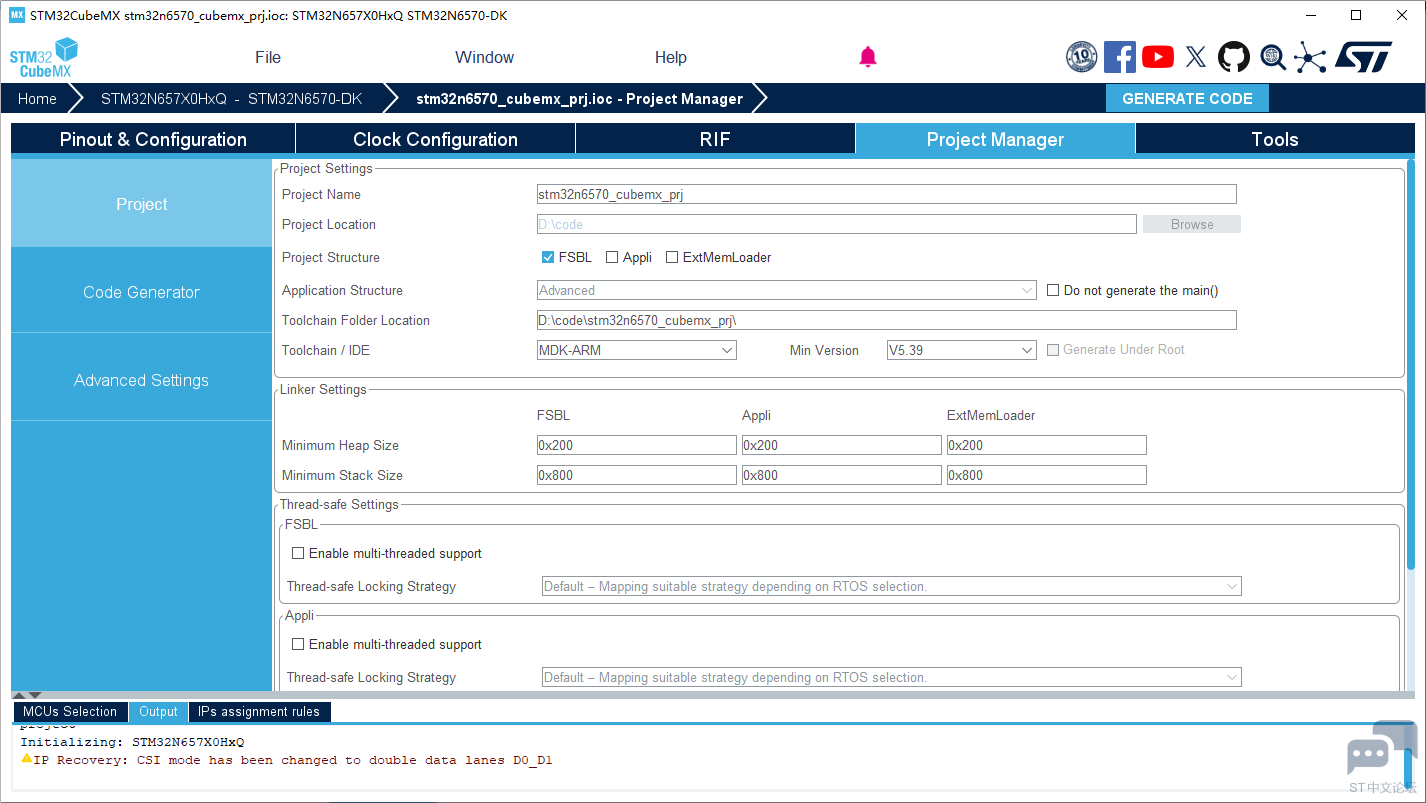Open the Window menu

tap(484, 57)
